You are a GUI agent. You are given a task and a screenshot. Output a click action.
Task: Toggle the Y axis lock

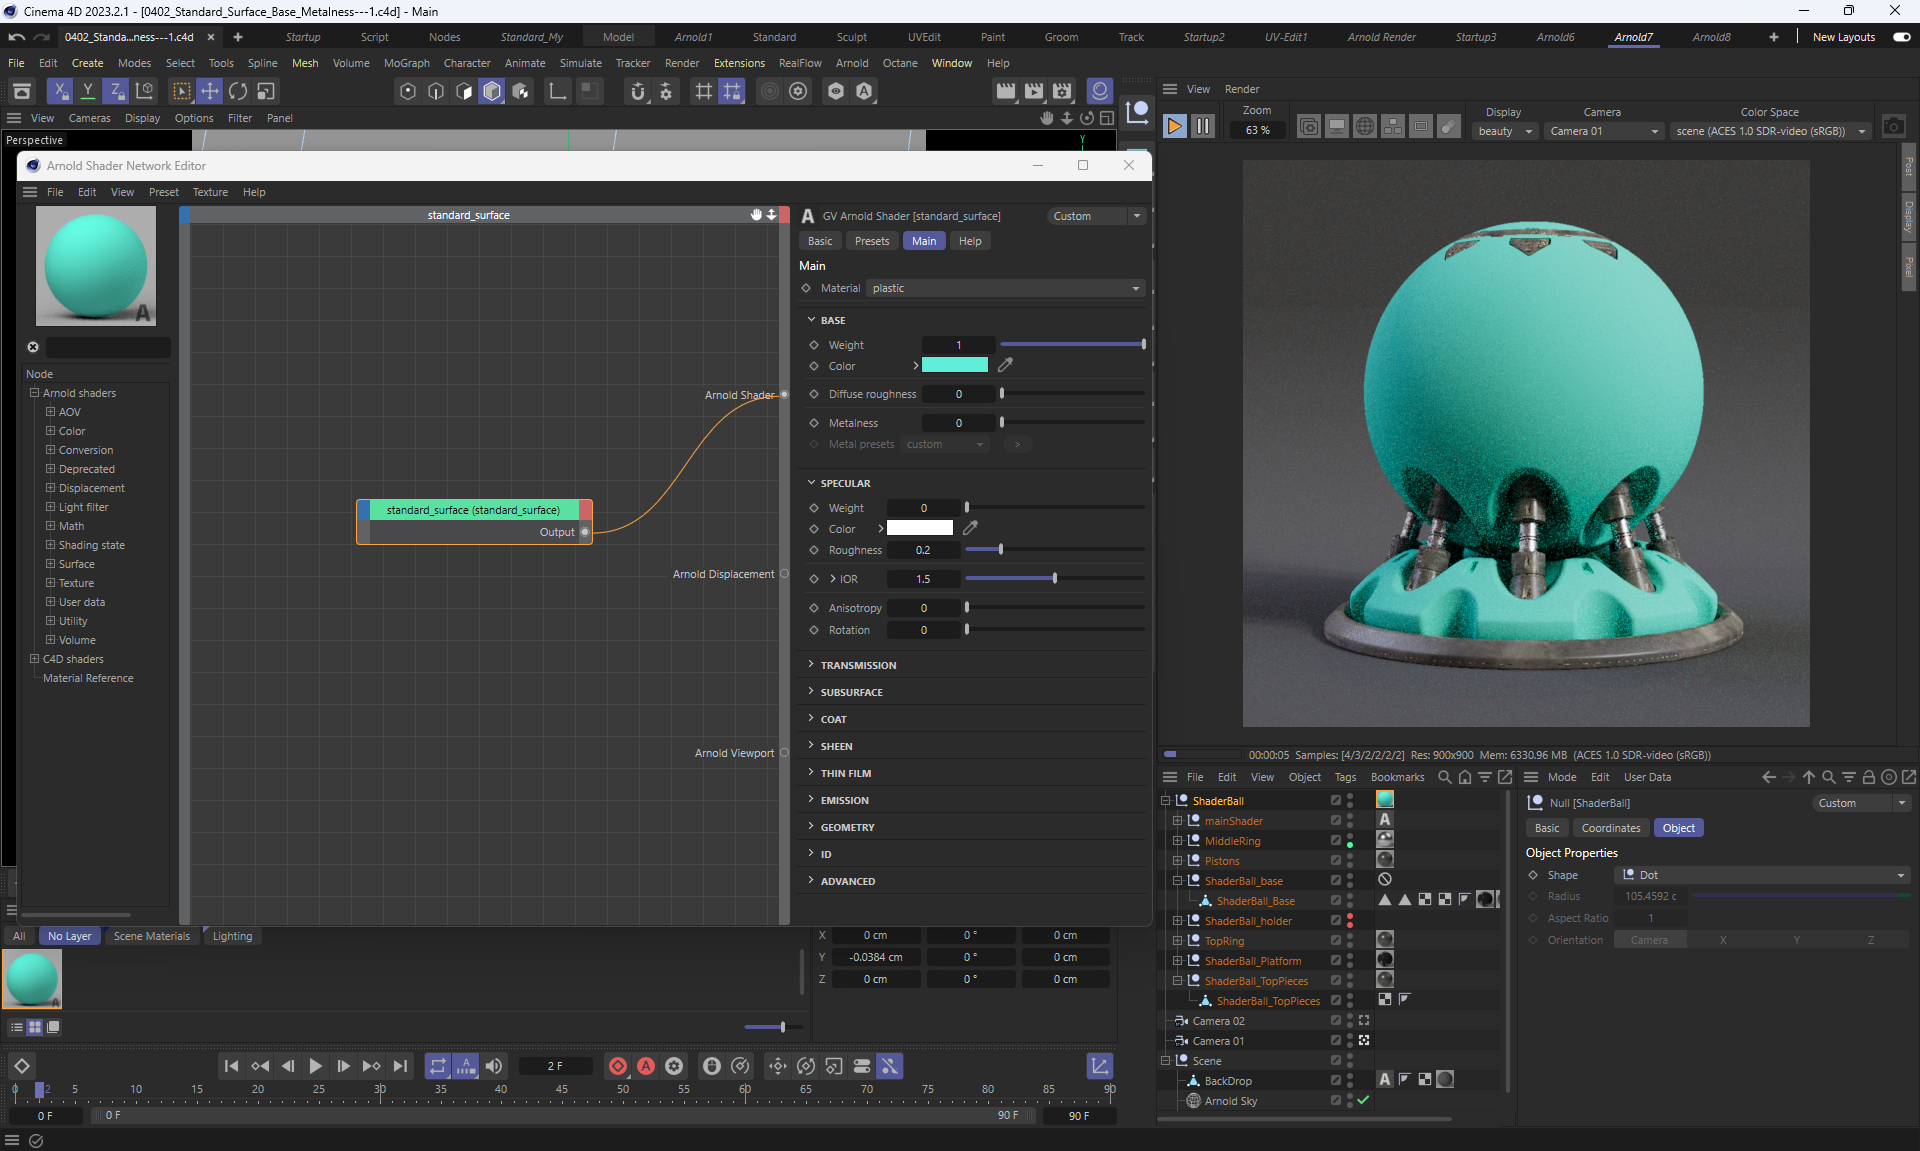88,91
